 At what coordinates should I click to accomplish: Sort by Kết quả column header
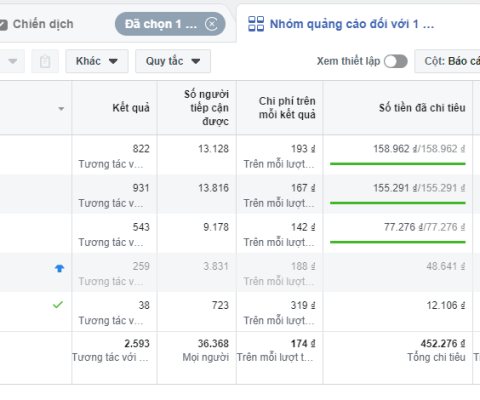coord(131,108)
